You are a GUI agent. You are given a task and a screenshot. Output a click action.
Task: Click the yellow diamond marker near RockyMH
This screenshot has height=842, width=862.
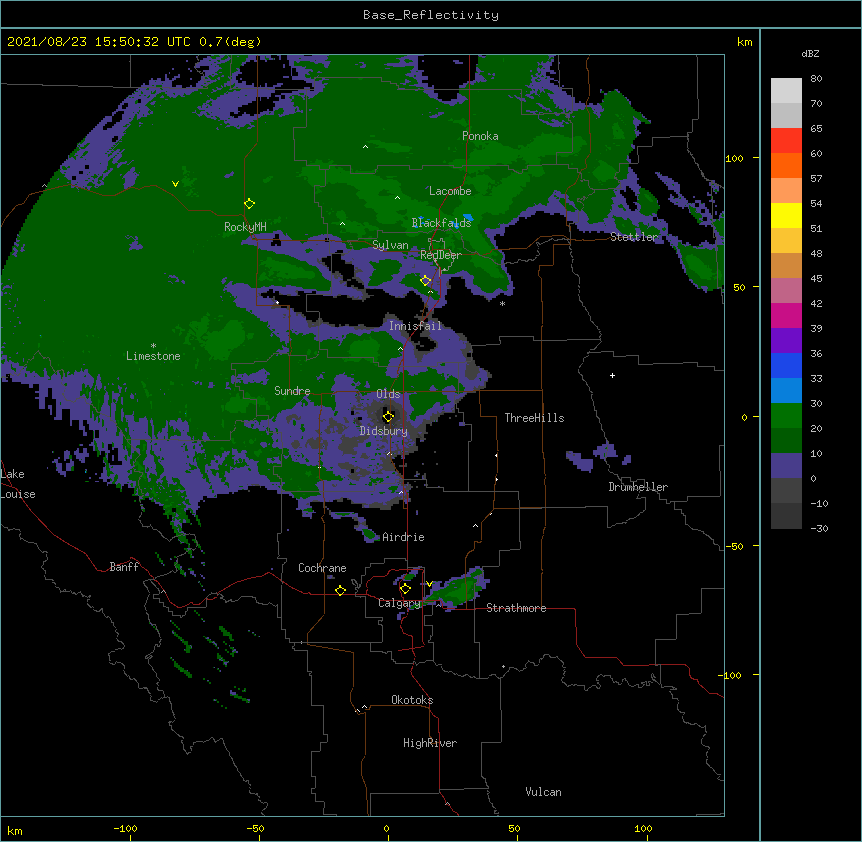point(249,204)
